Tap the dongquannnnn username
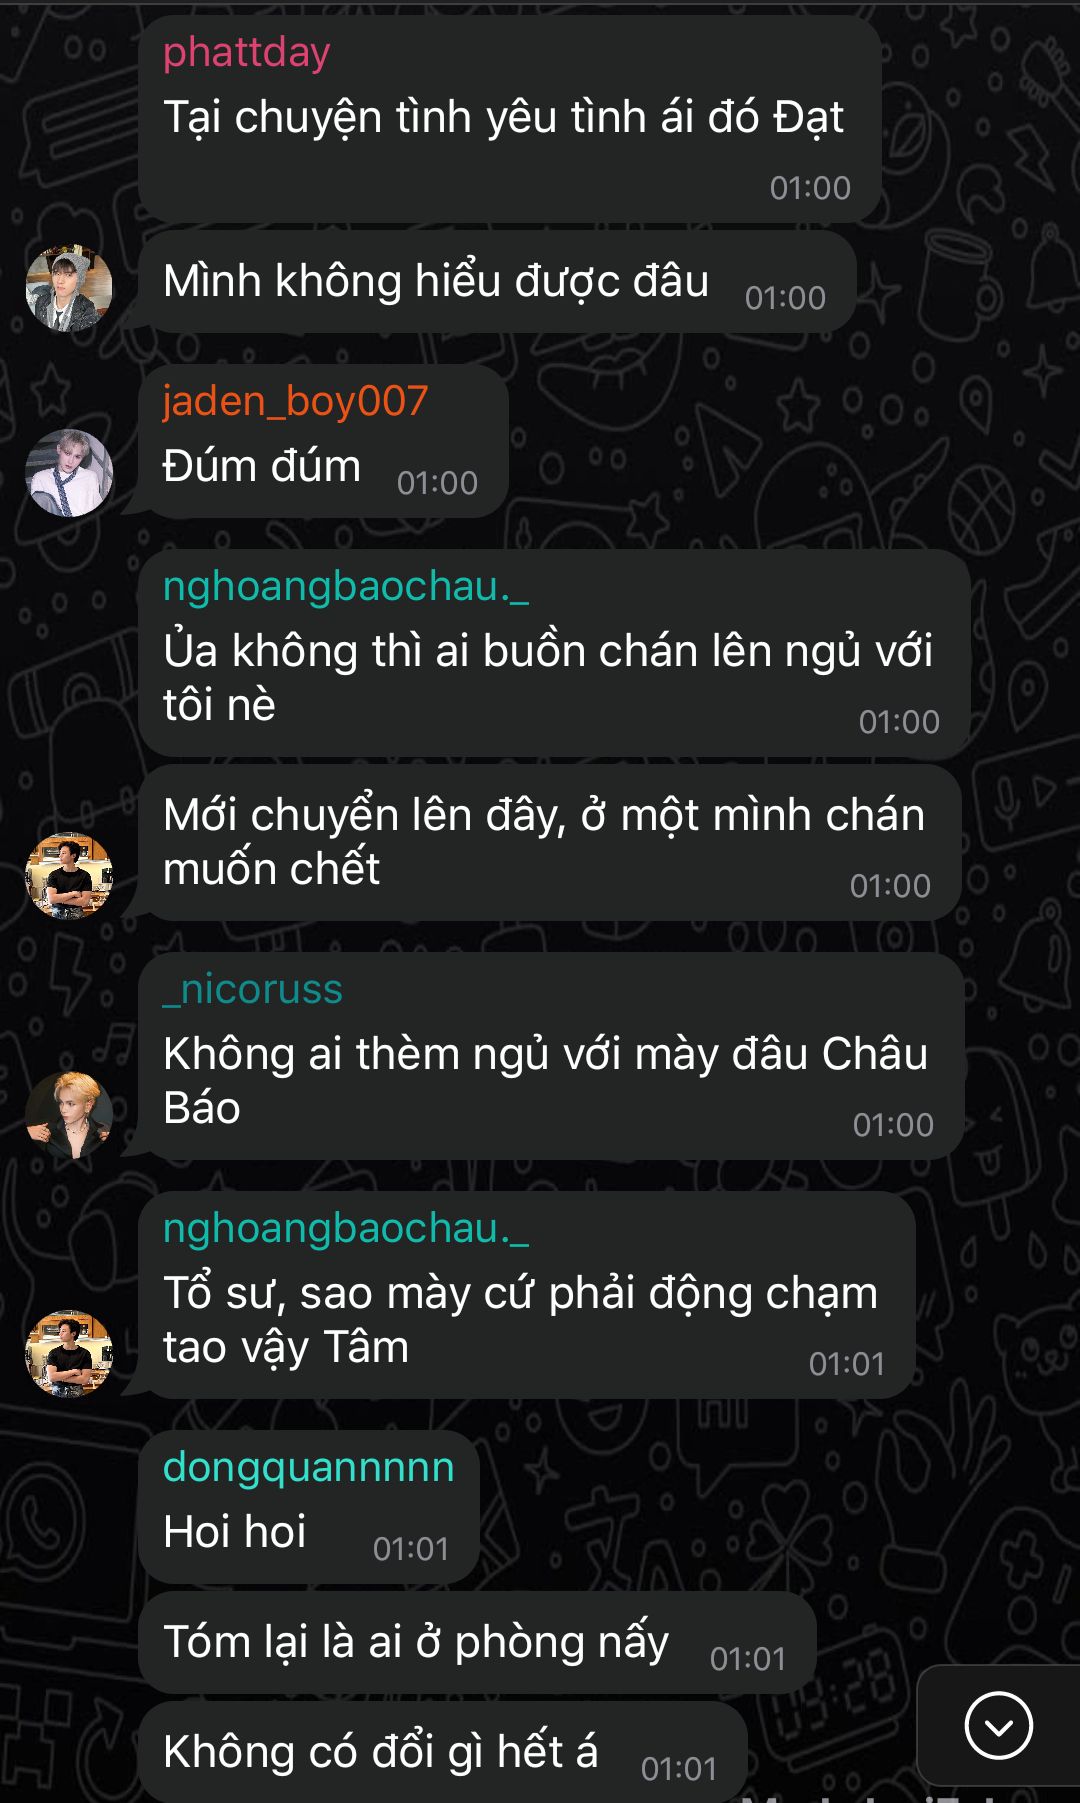Viewport: 1080px width, 1803px height. click(x=308, y=1467)
